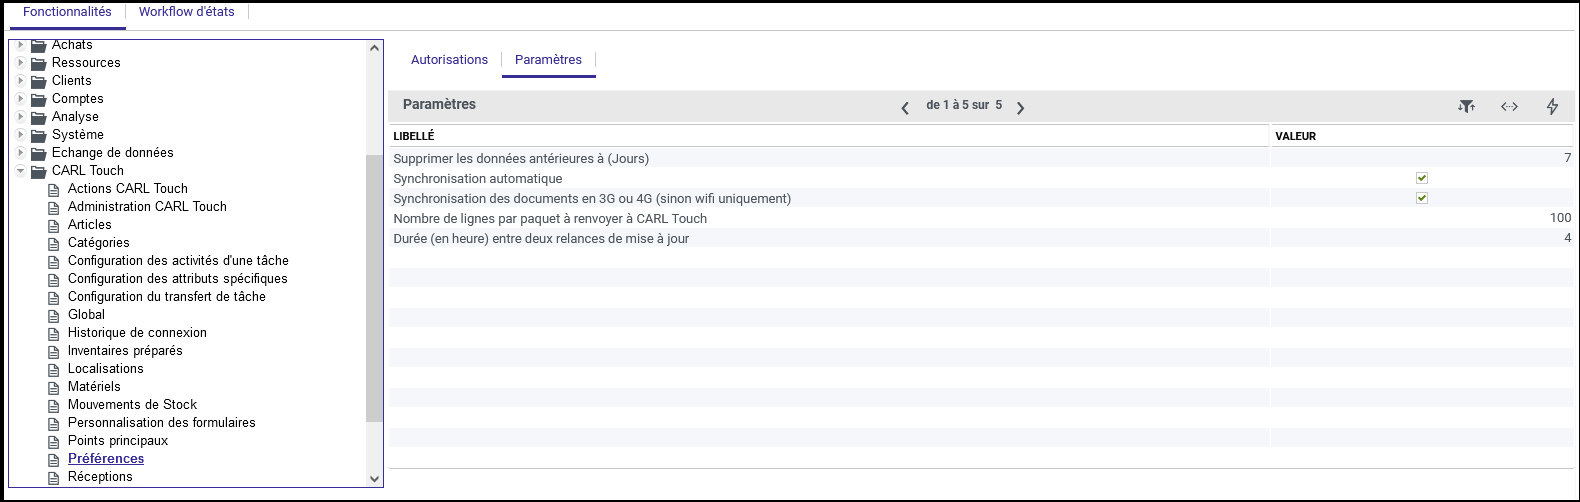This screenshot has height=502, width=1580.
Task: Click the Comptes folder icon
Action: pyautogui.click(x=39, y=99)
